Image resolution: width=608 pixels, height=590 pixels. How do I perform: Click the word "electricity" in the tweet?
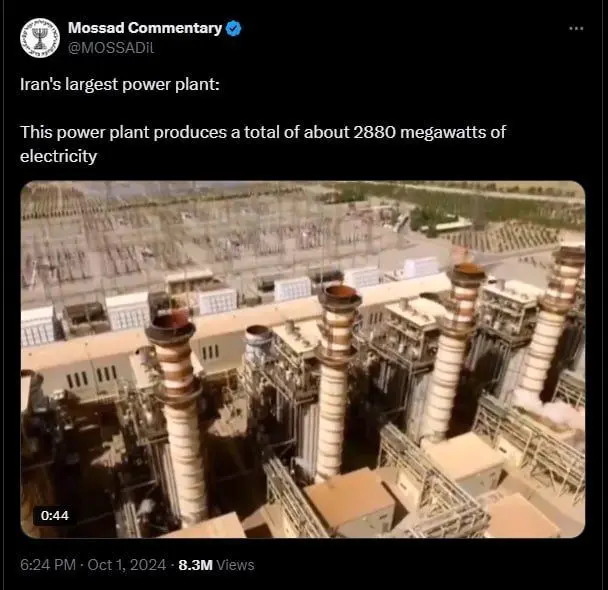tap(58, 156)
